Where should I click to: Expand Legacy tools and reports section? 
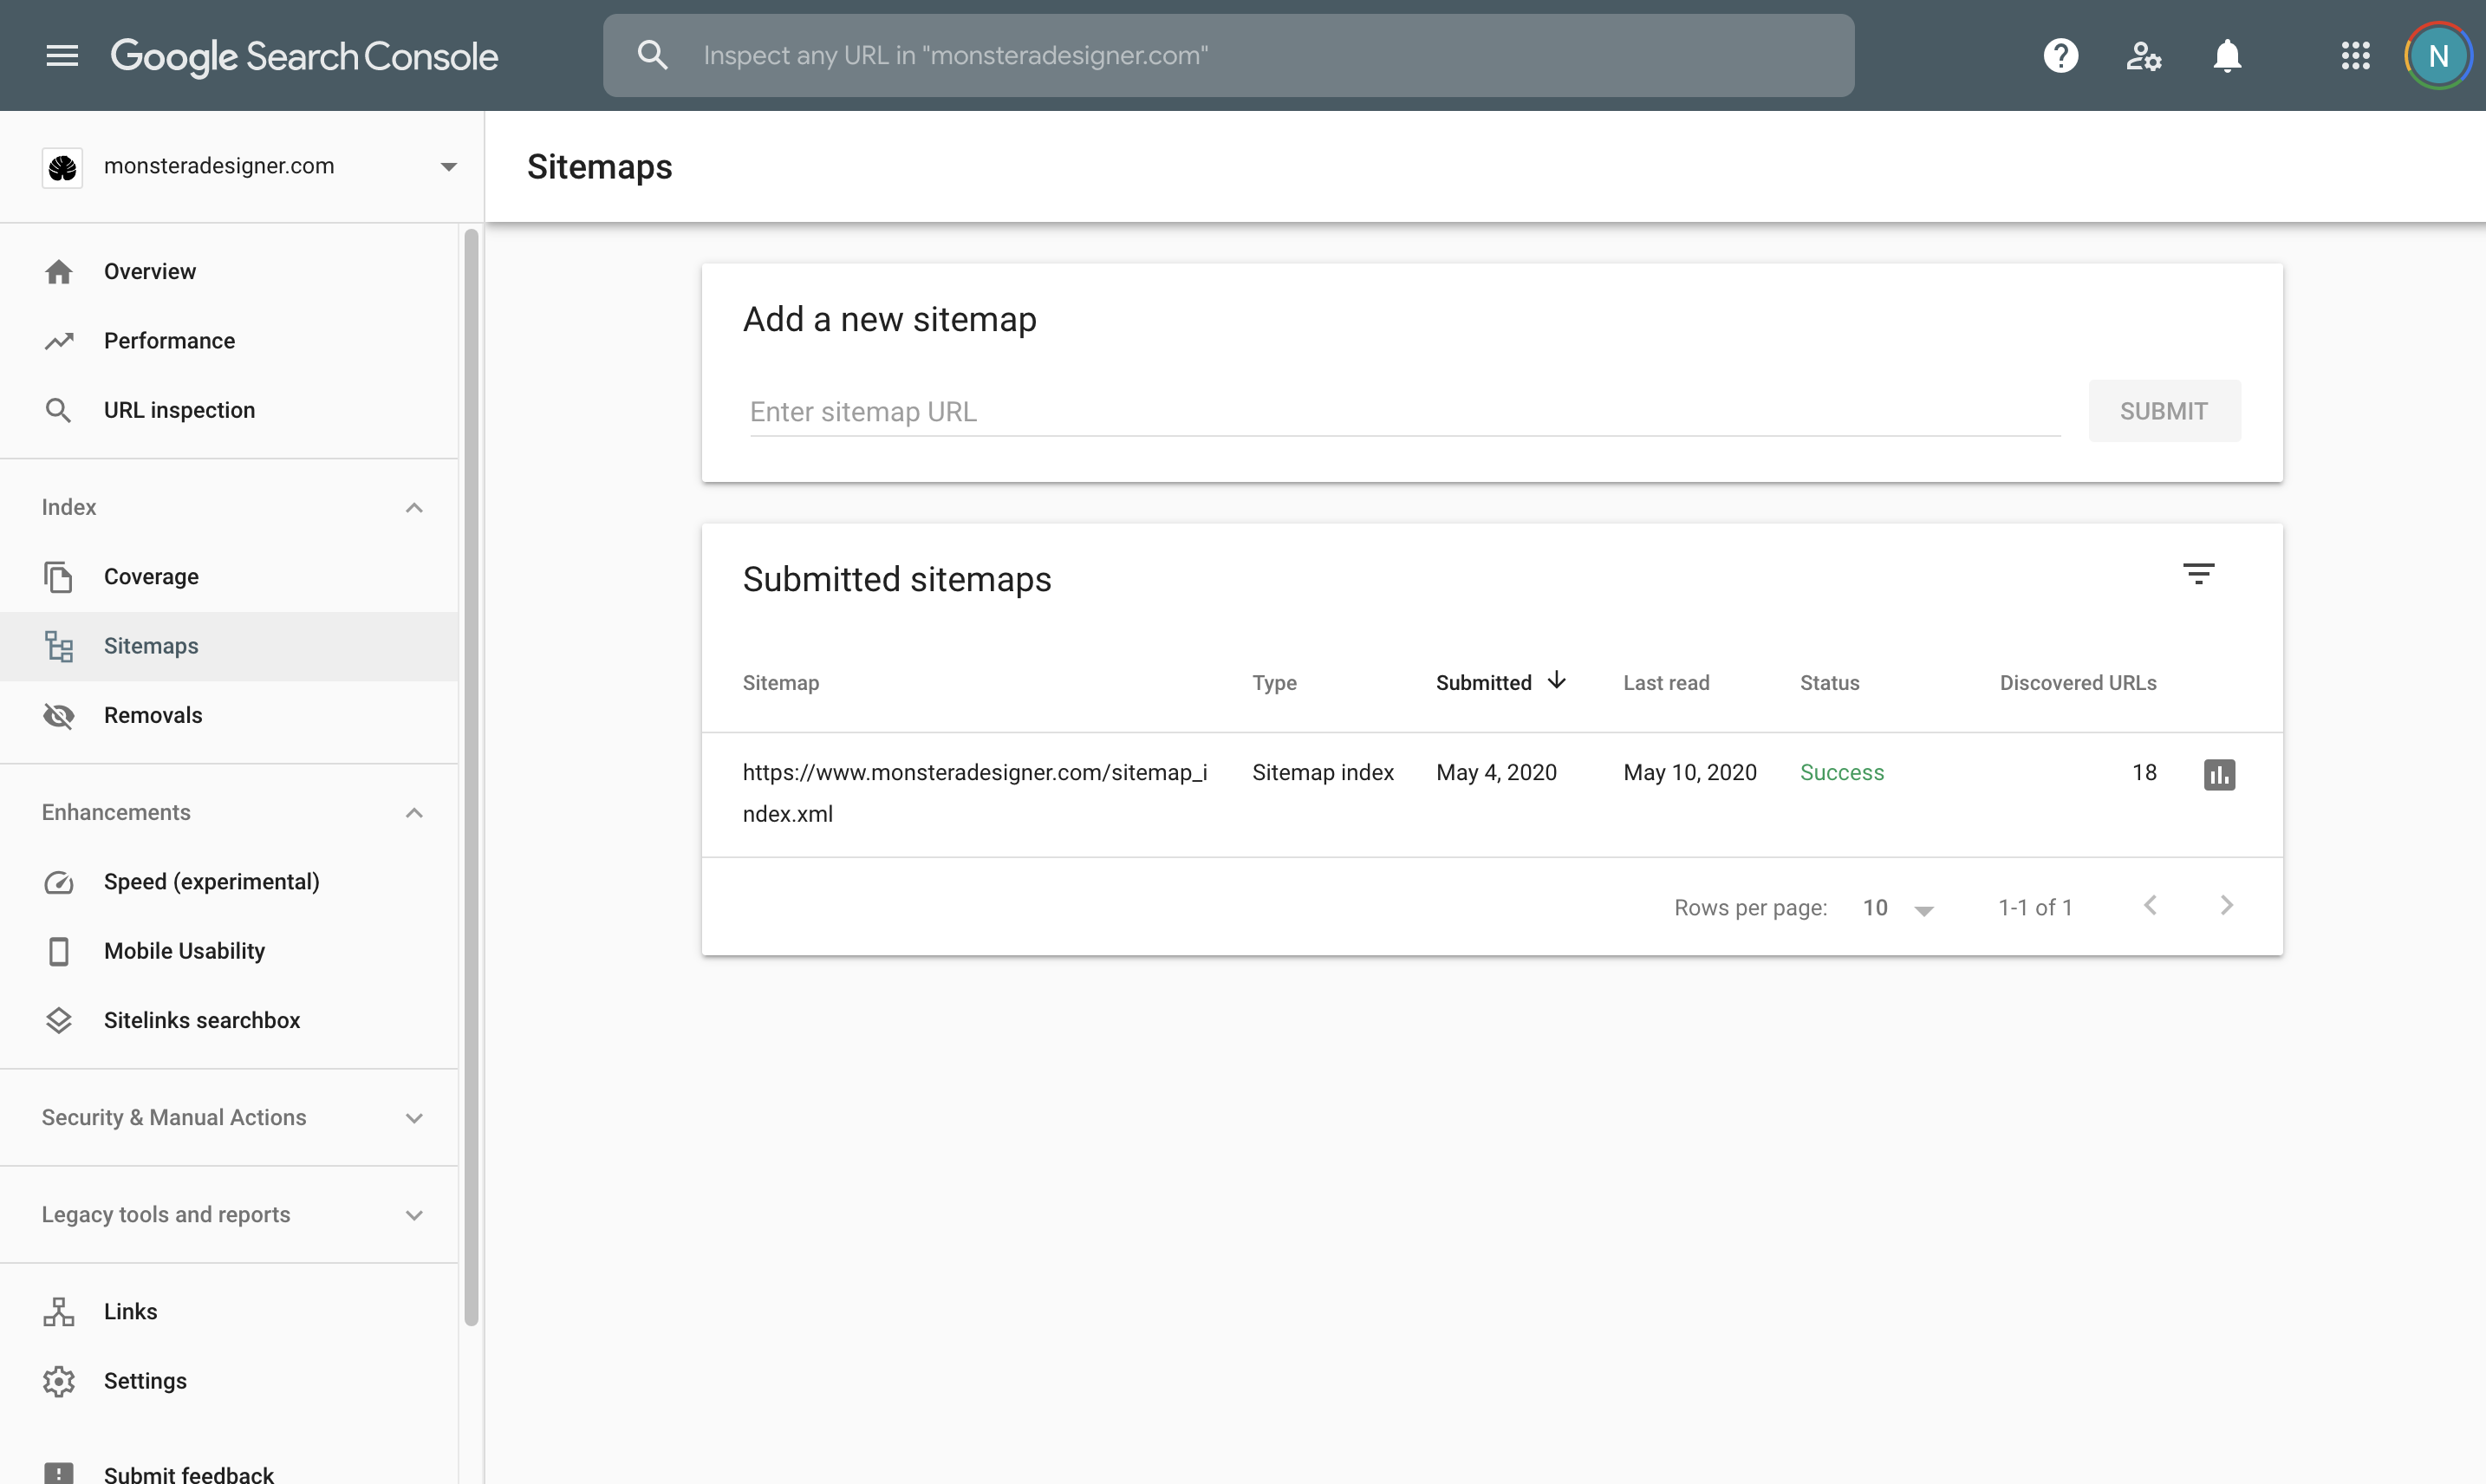click(414, 1215)
